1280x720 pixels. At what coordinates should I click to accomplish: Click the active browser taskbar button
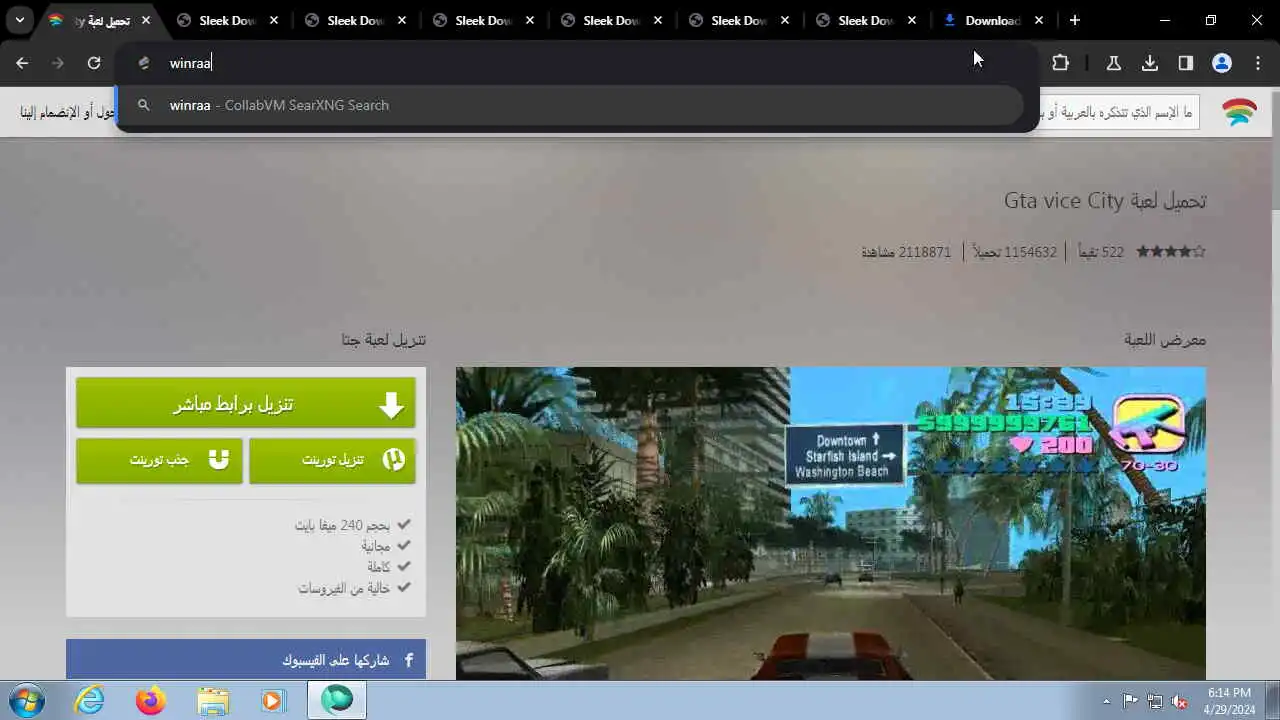click(x=337, y=701)
